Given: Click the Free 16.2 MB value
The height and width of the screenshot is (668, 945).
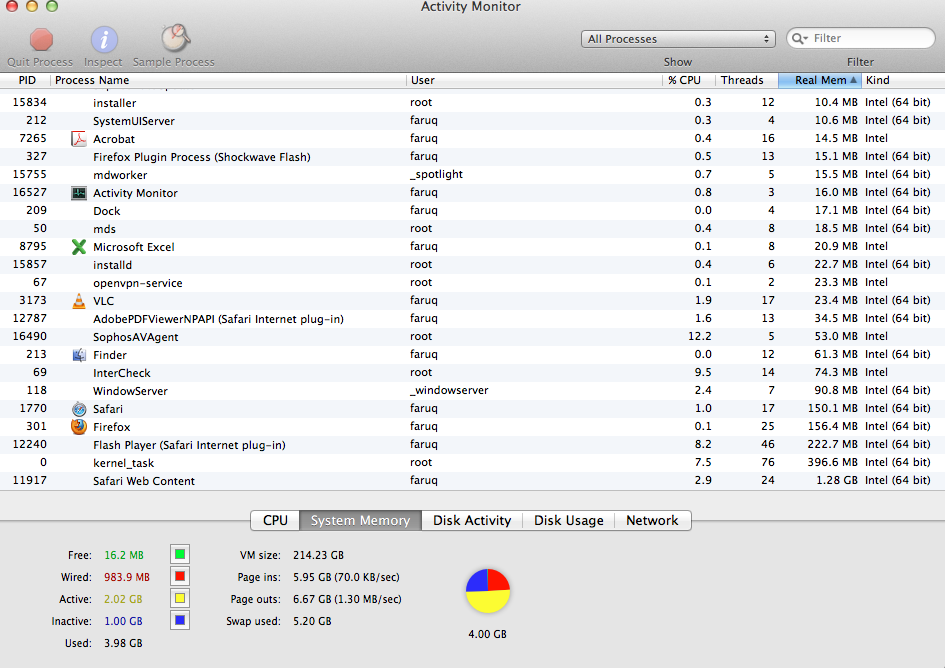Looking at the screenshot, I should (124, 555).
